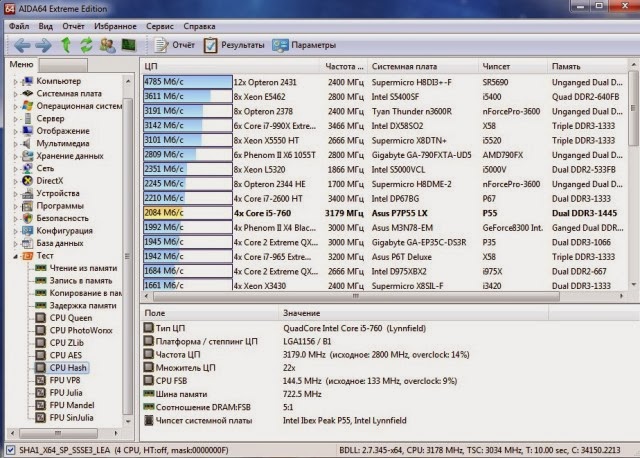Select the Мультимедиа tree node

click(63, 143)
